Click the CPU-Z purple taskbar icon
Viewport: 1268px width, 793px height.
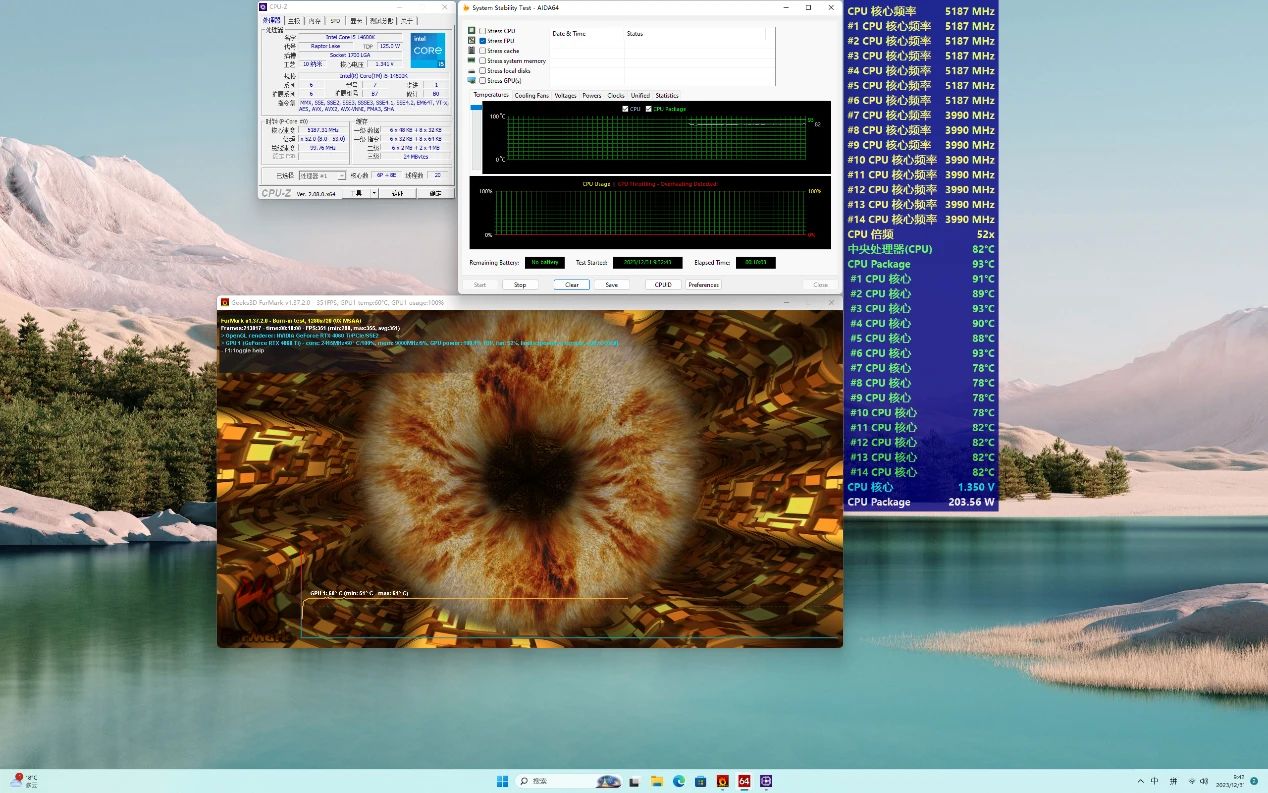(x=766, y=781)
